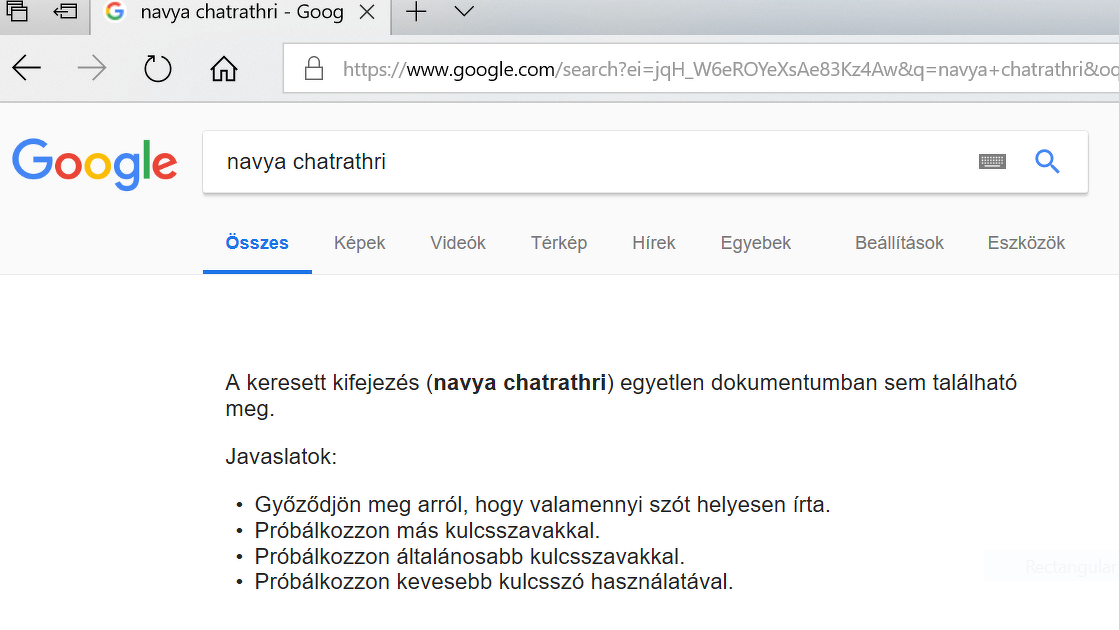Go to the home page icon
The image size is (1119, 630).
(x=223, y=68)
